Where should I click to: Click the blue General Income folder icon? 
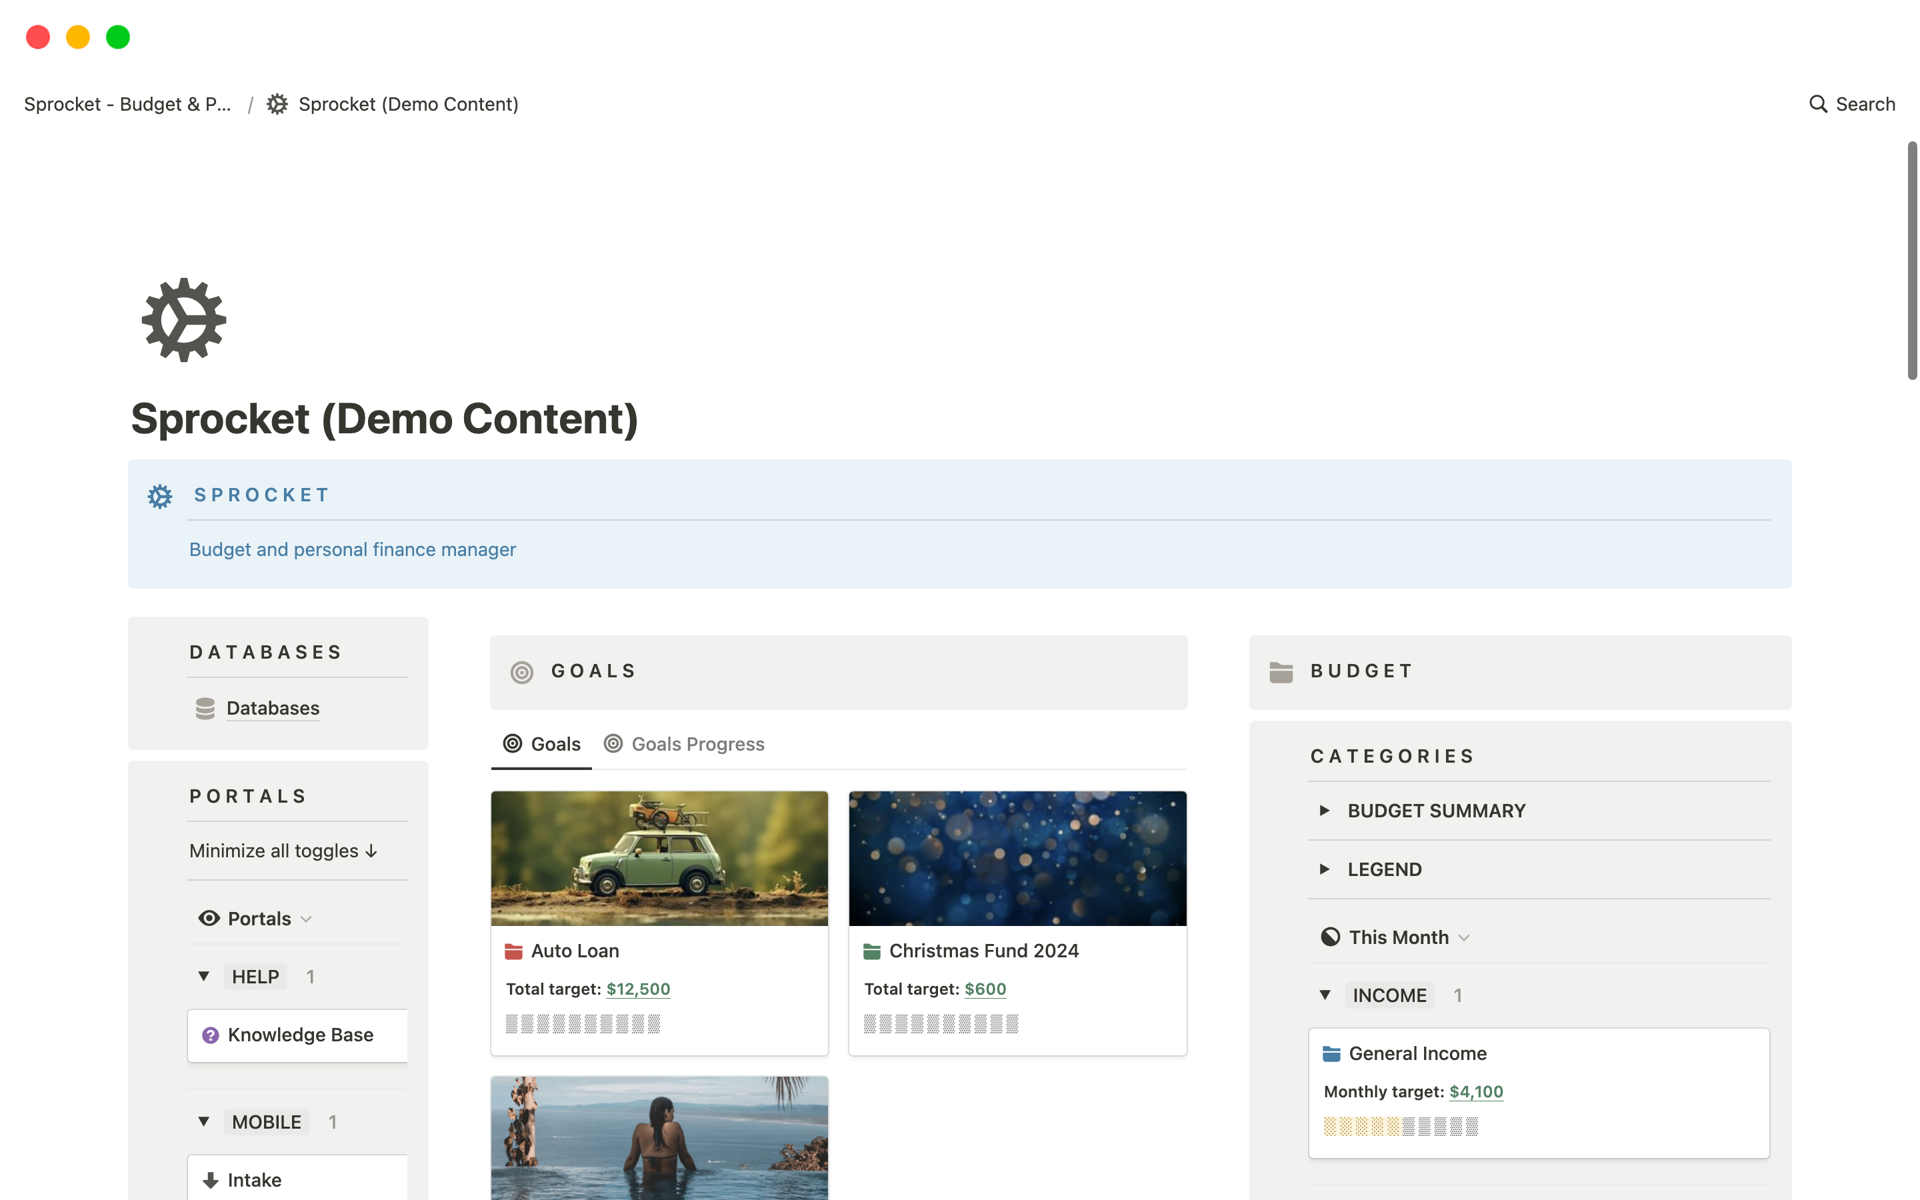pyautogui.click(x=1331, y=1054)
